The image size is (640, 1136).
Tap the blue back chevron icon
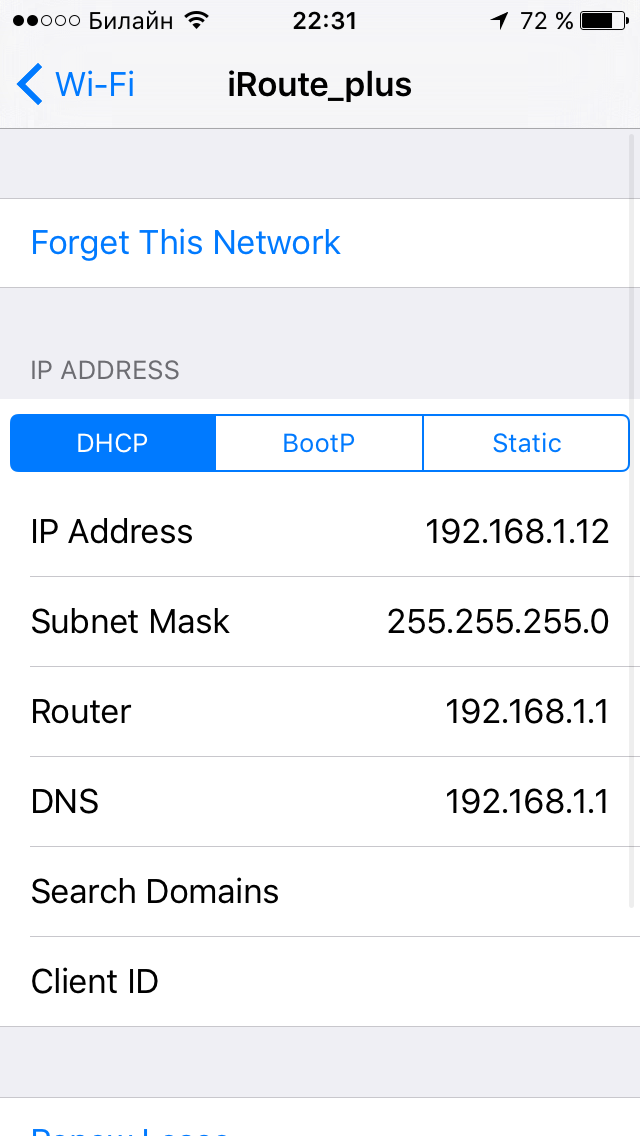pos(30,85)
